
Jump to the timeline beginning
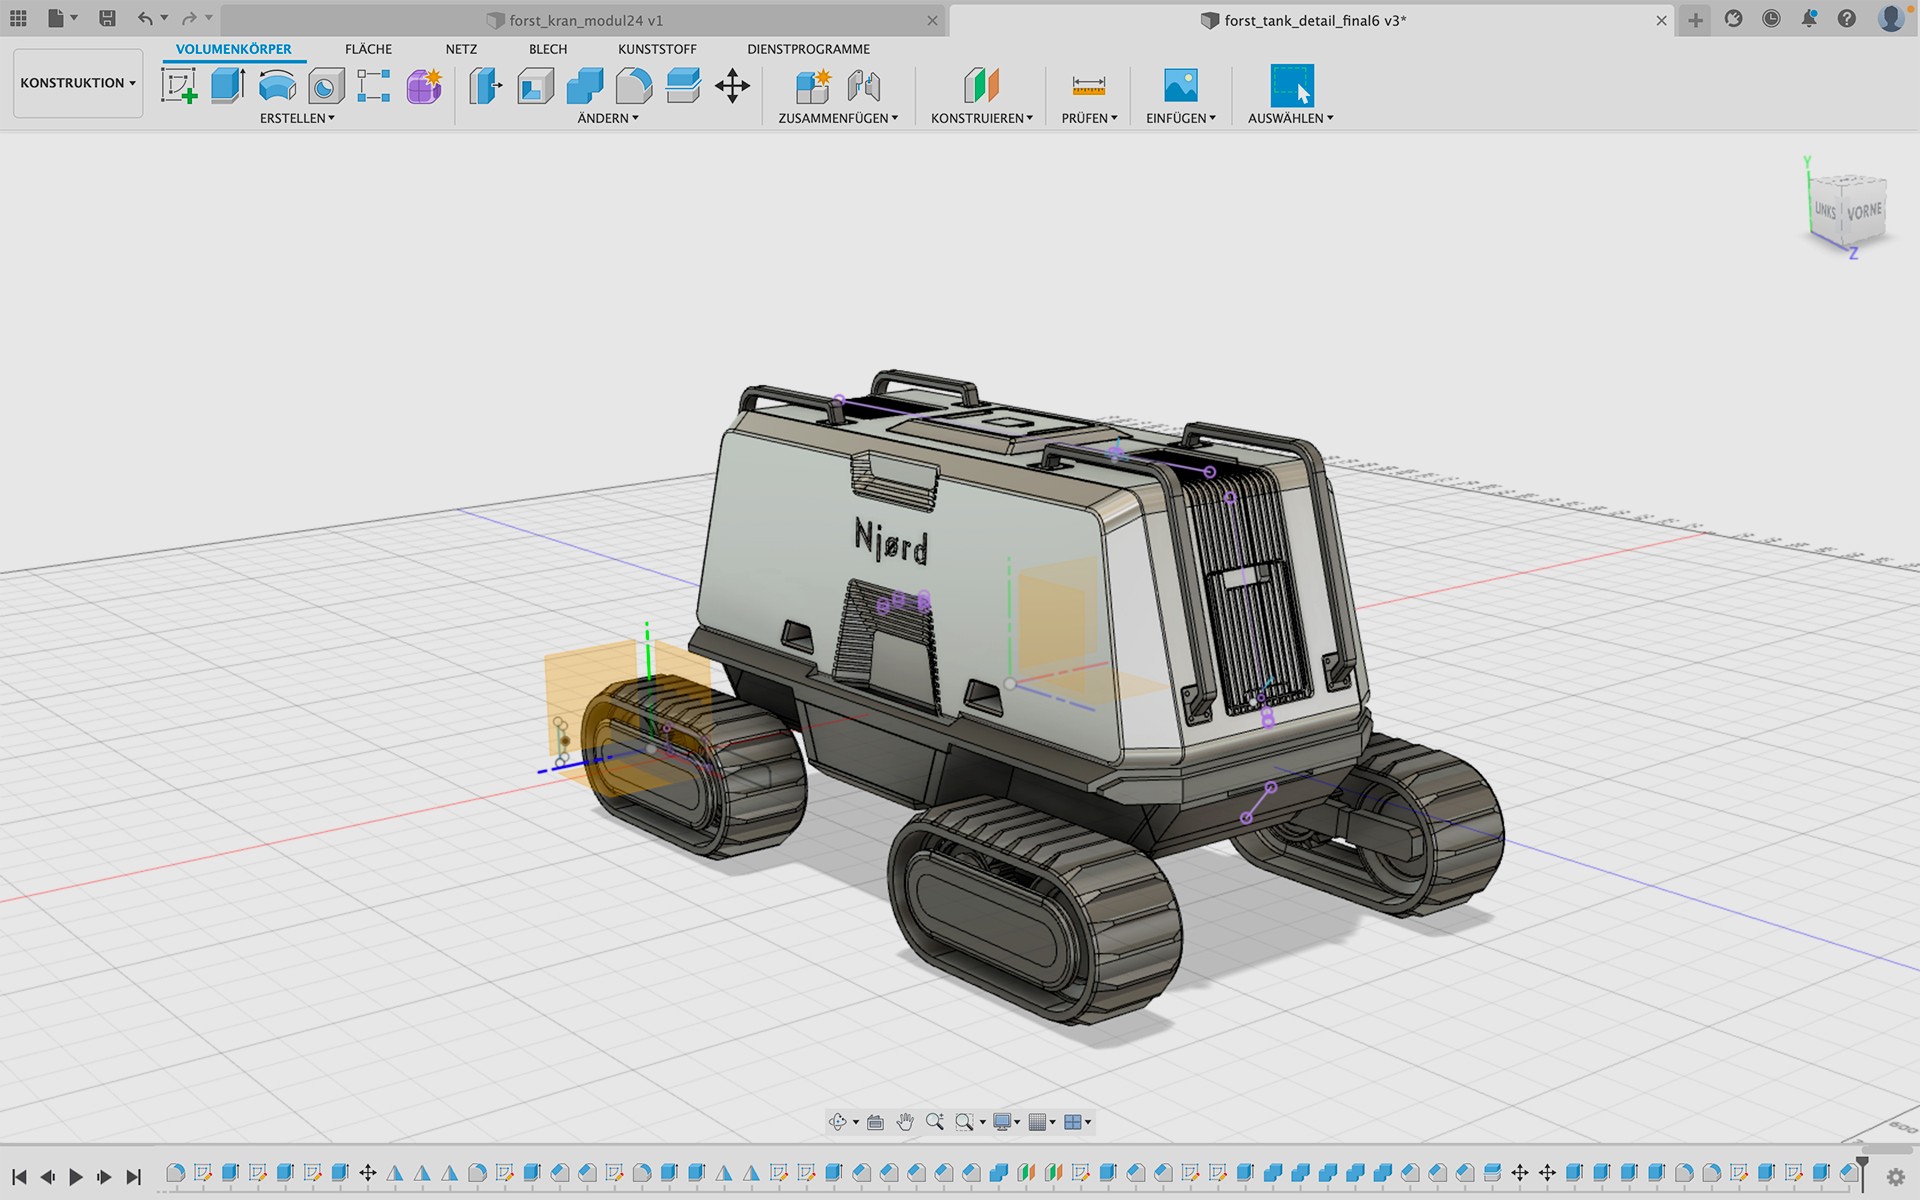pos(19,1177)
